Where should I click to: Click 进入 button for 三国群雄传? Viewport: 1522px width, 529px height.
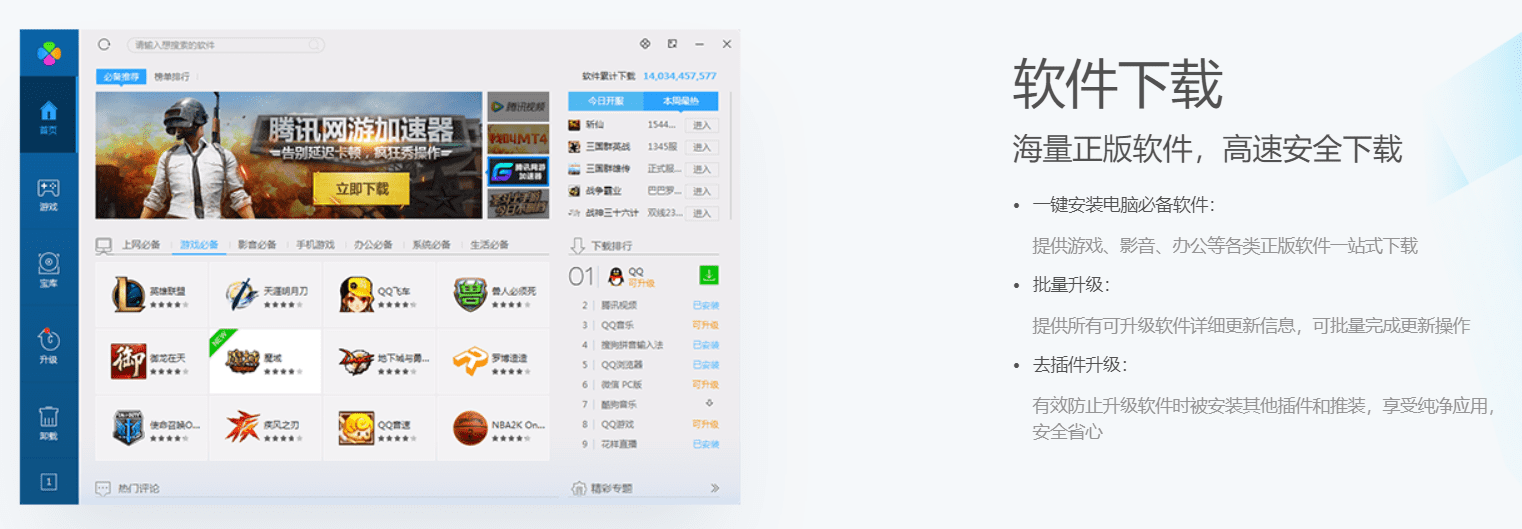pyautogui.click(x=701, y=169)
